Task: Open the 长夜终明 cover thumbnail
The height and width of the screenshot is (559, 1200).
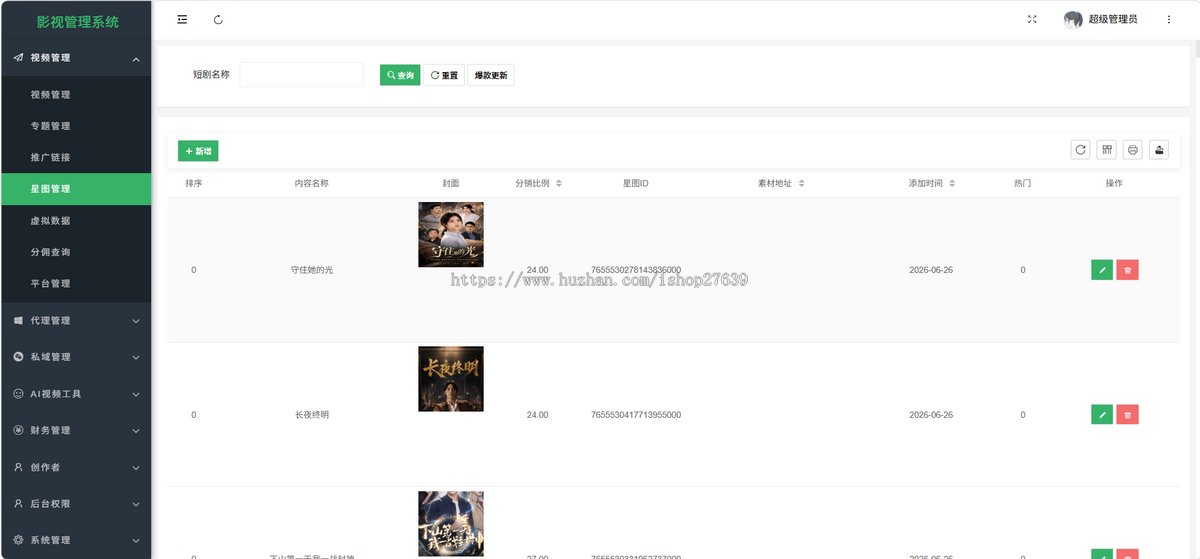Action: point(451,379)
